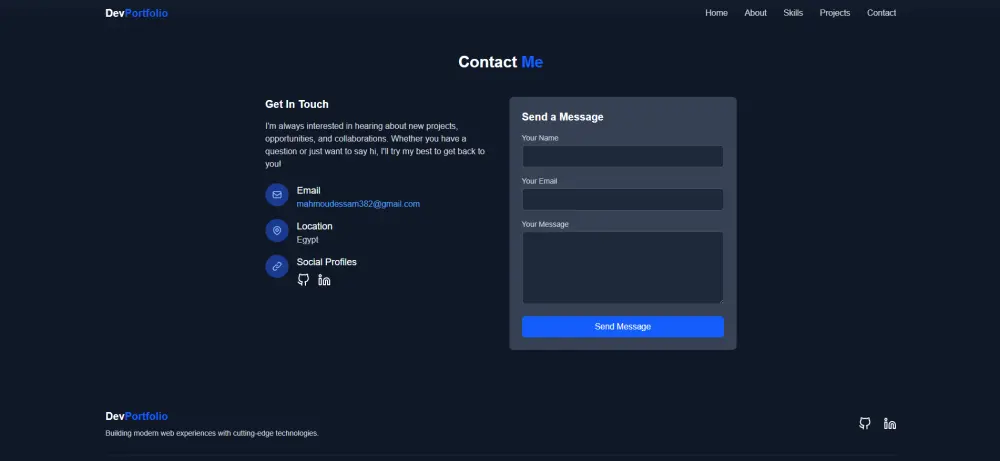Open LinkedIn icon under Social Profiles
The height and width of the screenshot is (461, 1000).
pyautogui.click(x=324, y=280)
